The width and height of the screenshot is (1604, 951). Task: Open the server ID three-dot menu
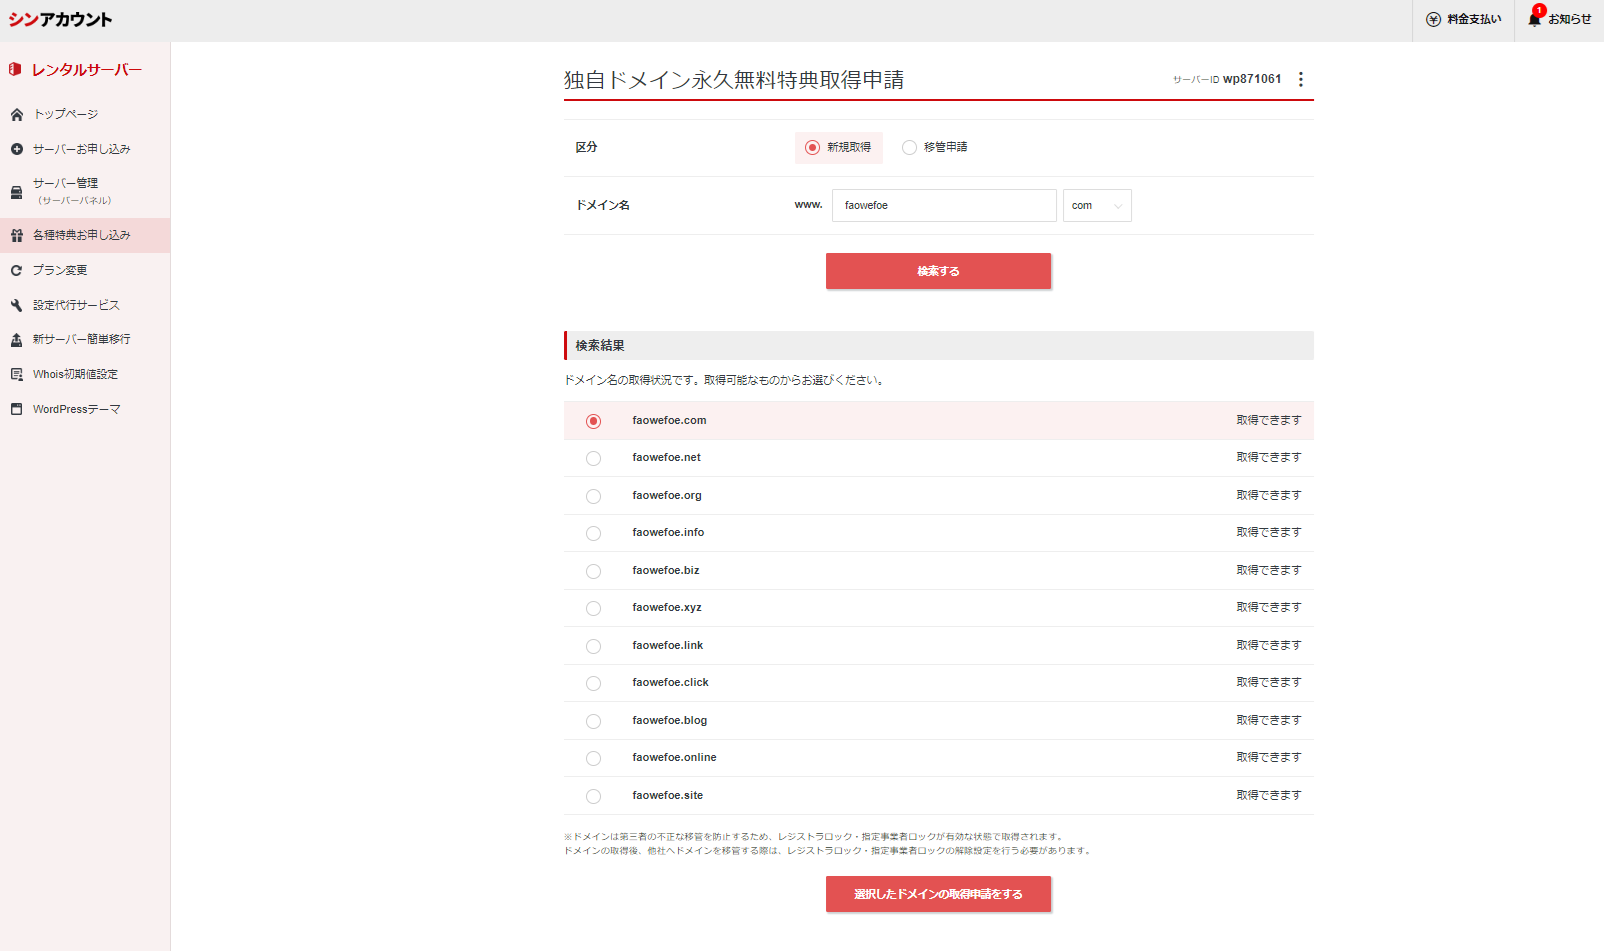pos(1300,79)
